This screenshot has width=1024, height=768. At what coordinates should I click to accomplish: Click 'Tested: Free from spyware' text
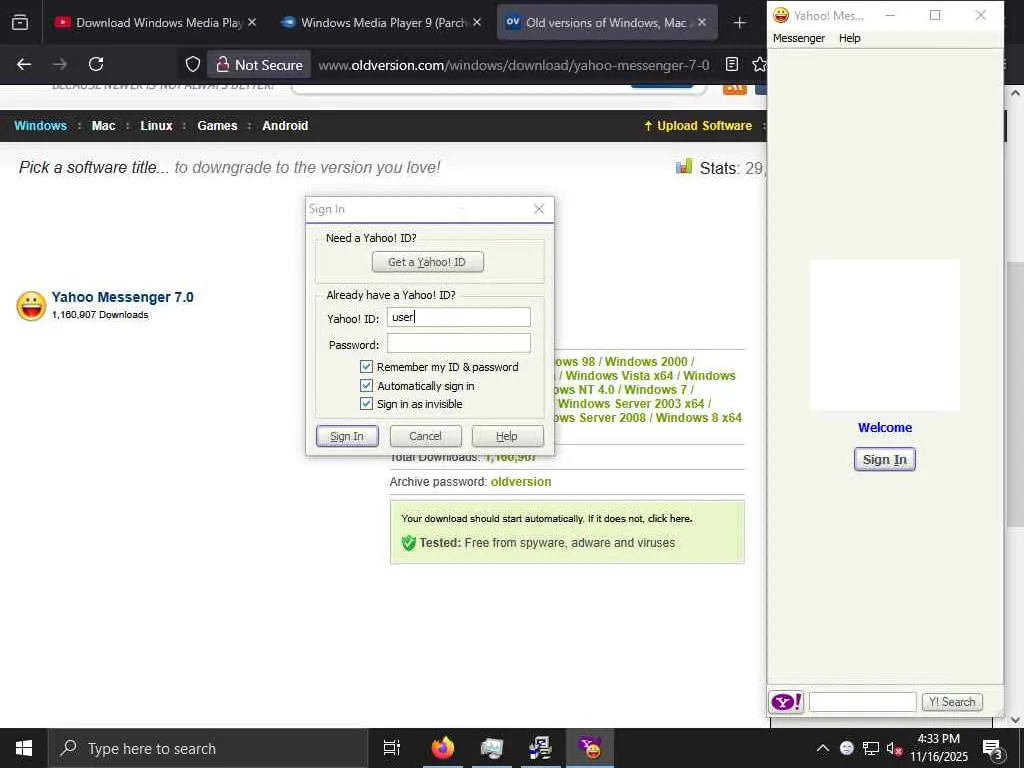click(547, 543)
